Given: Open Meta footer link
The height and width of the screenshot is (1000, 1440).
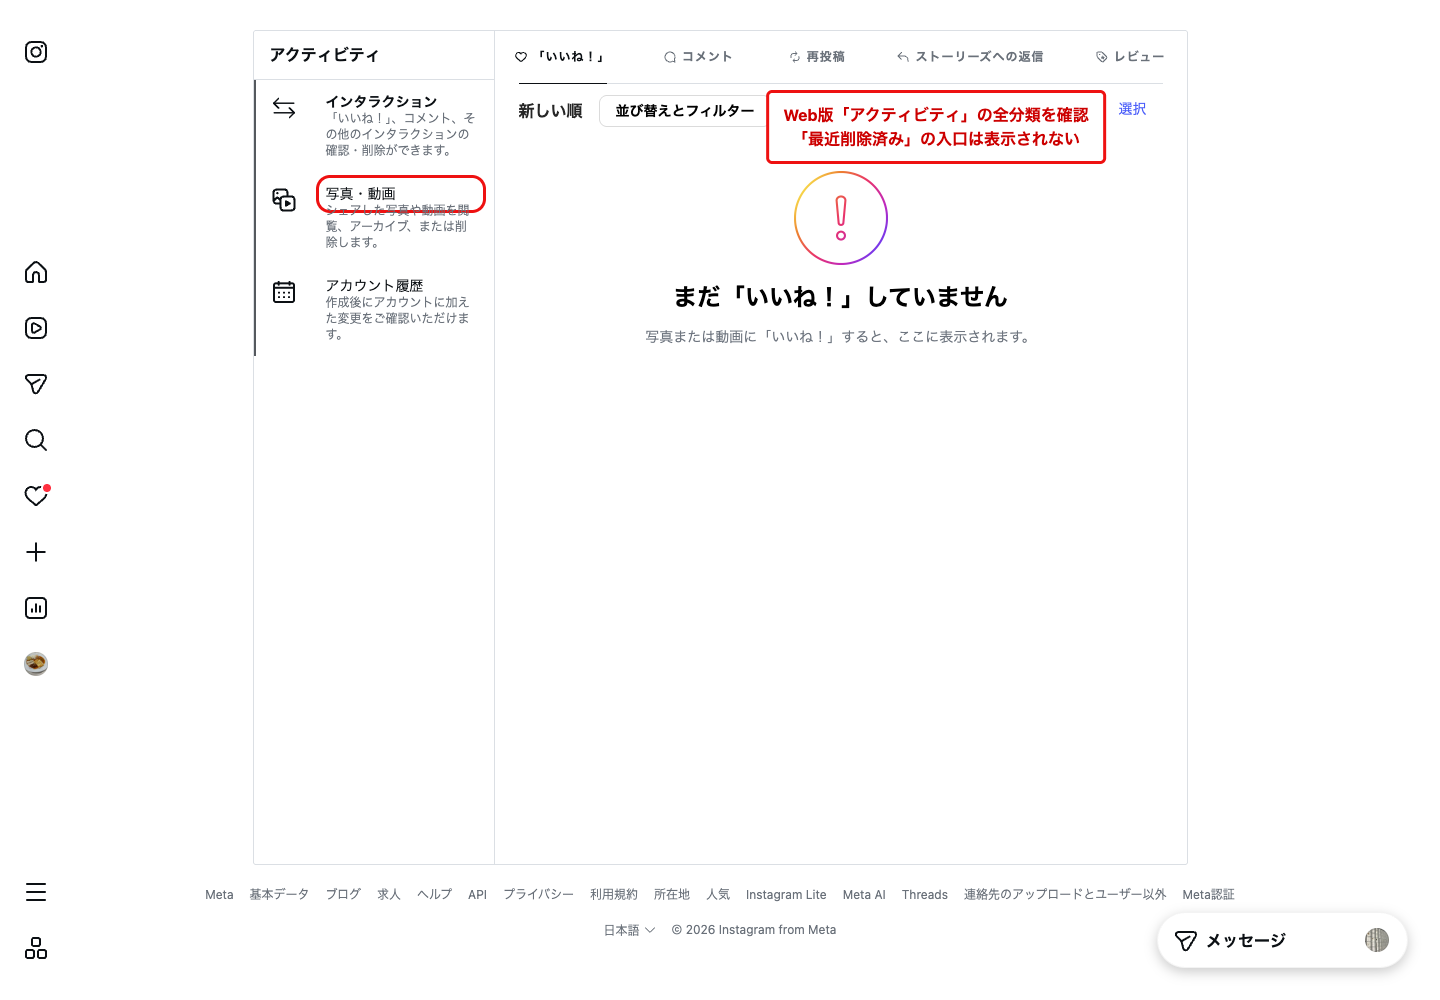Looking at the screenshot, I should tap(219, 895).
